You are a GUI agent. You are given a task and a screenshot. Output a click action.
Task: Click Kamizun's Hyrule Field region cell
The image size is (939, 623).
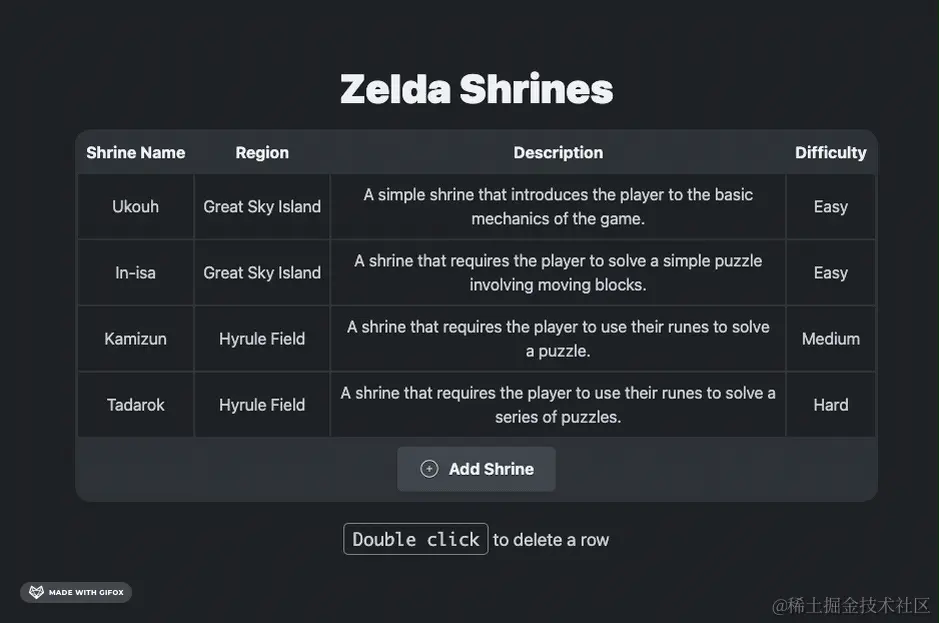pyautogui.click(x=262, y=339)
